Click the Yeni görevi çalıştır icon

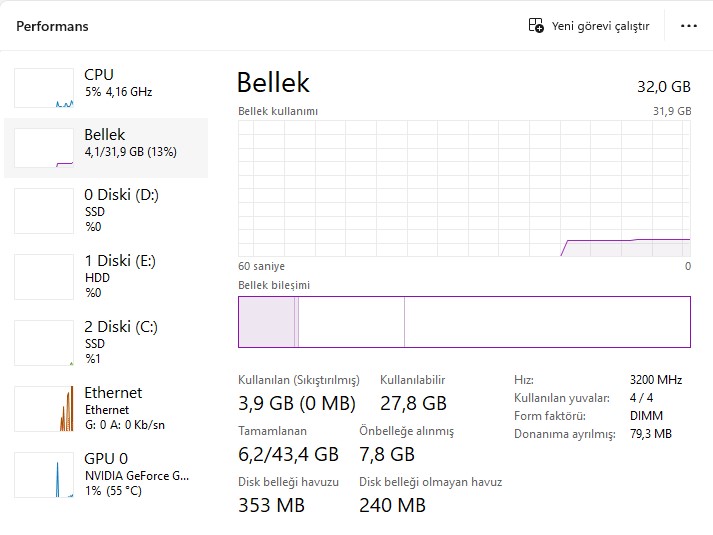pyautogui.click(x=536, y=25)
